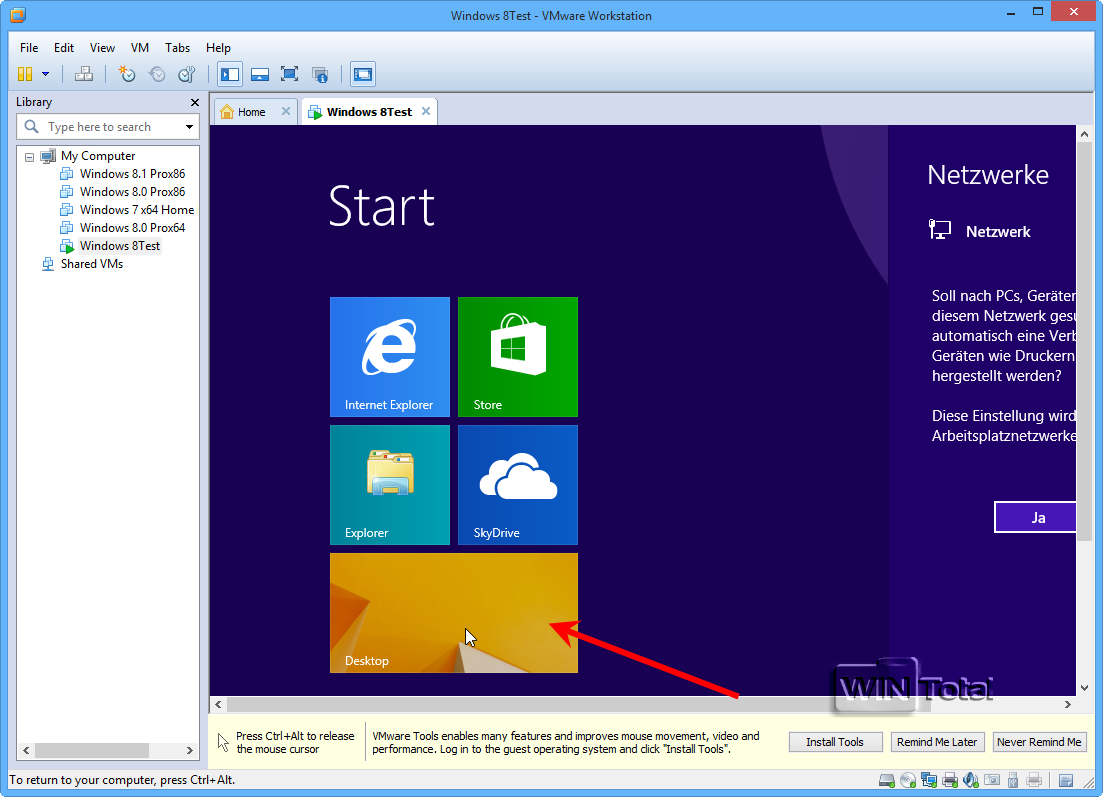1103x797 pixels.
Task: Click the Send Ctrl+Alt+Del toolbar icon
Action: [84, 74]
